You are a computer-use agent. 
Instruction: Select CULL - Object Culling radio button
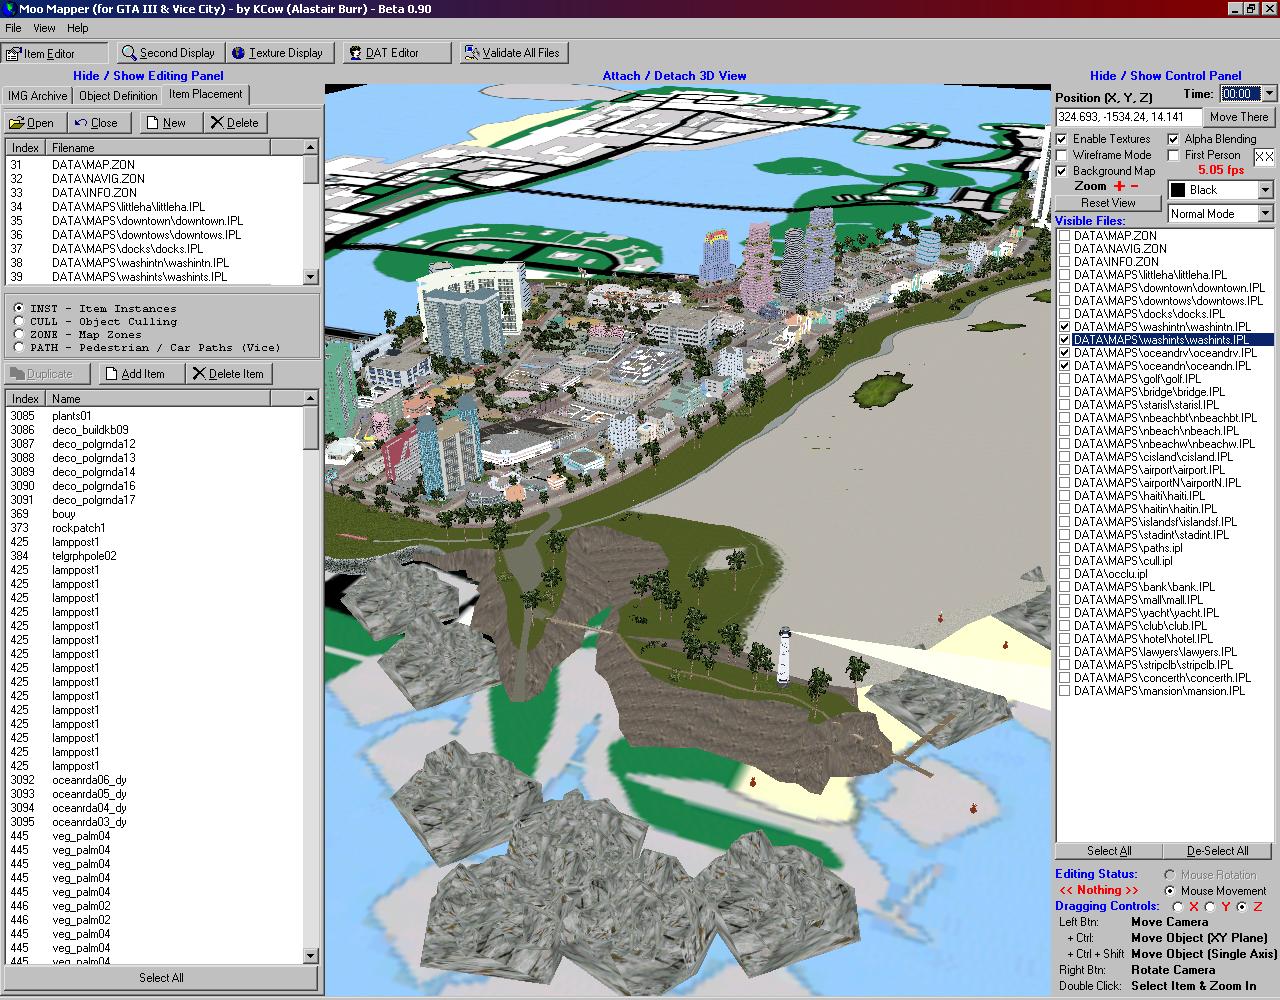18,322
